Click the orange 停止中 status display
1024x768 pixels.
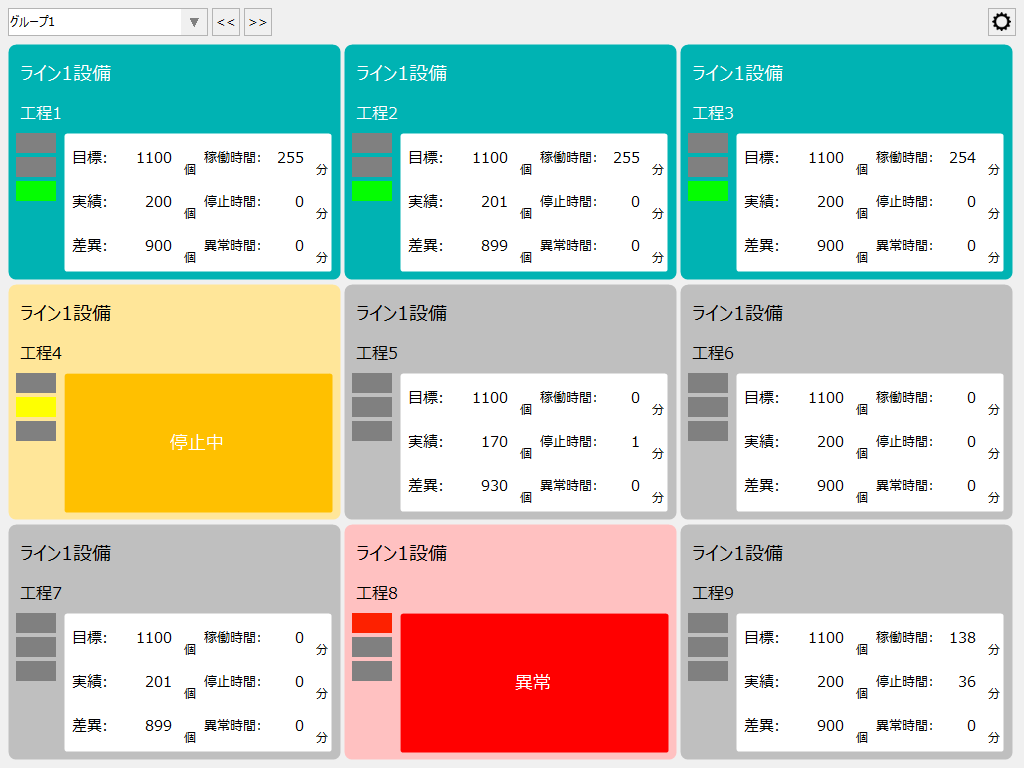[197, 442]
